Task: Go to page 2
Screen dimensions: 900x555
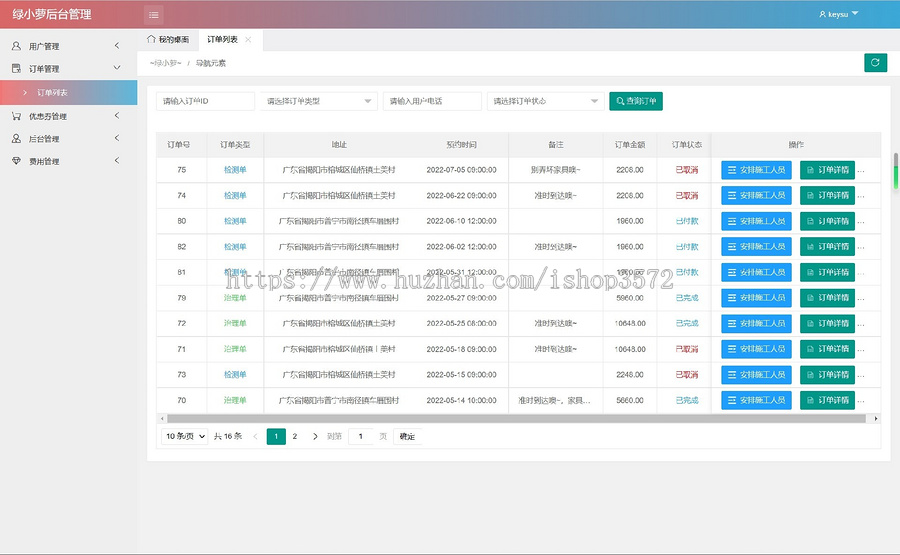Action: [294, 436]
